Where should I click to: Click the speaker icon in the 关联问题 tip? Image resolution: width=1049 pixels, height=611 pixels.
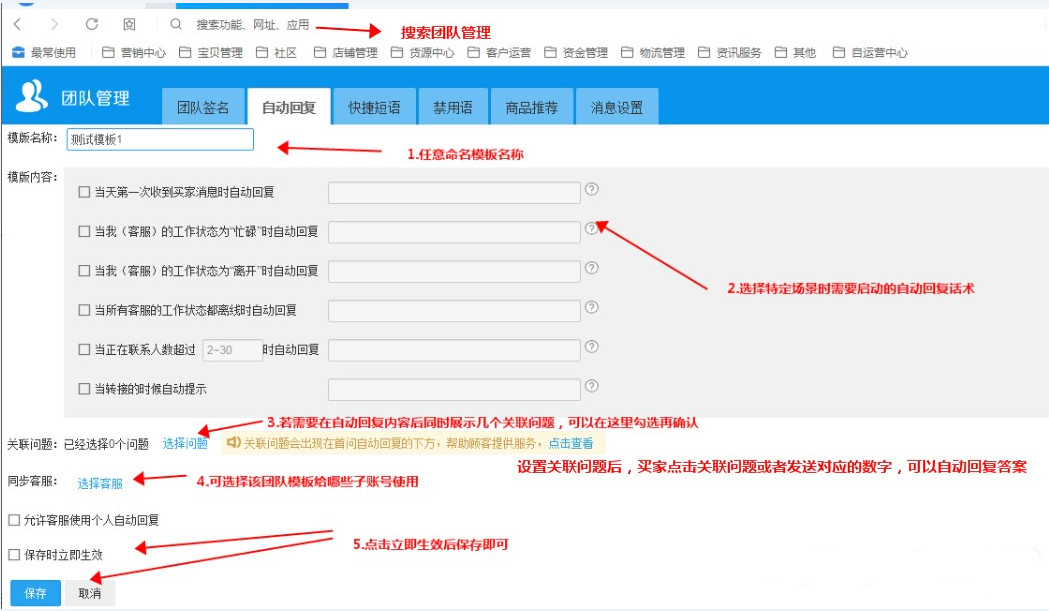point(233,444)
